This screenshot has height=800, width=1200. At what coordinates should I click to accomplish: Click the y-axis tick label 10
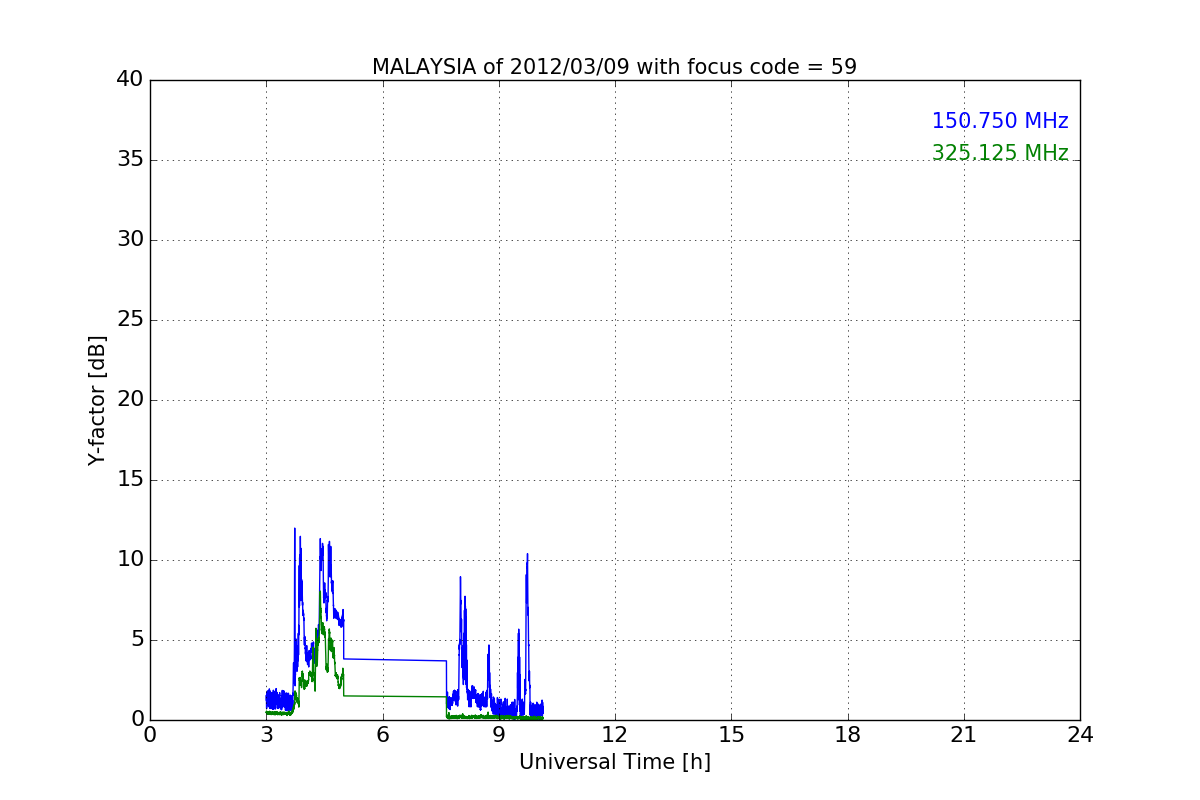130,560
